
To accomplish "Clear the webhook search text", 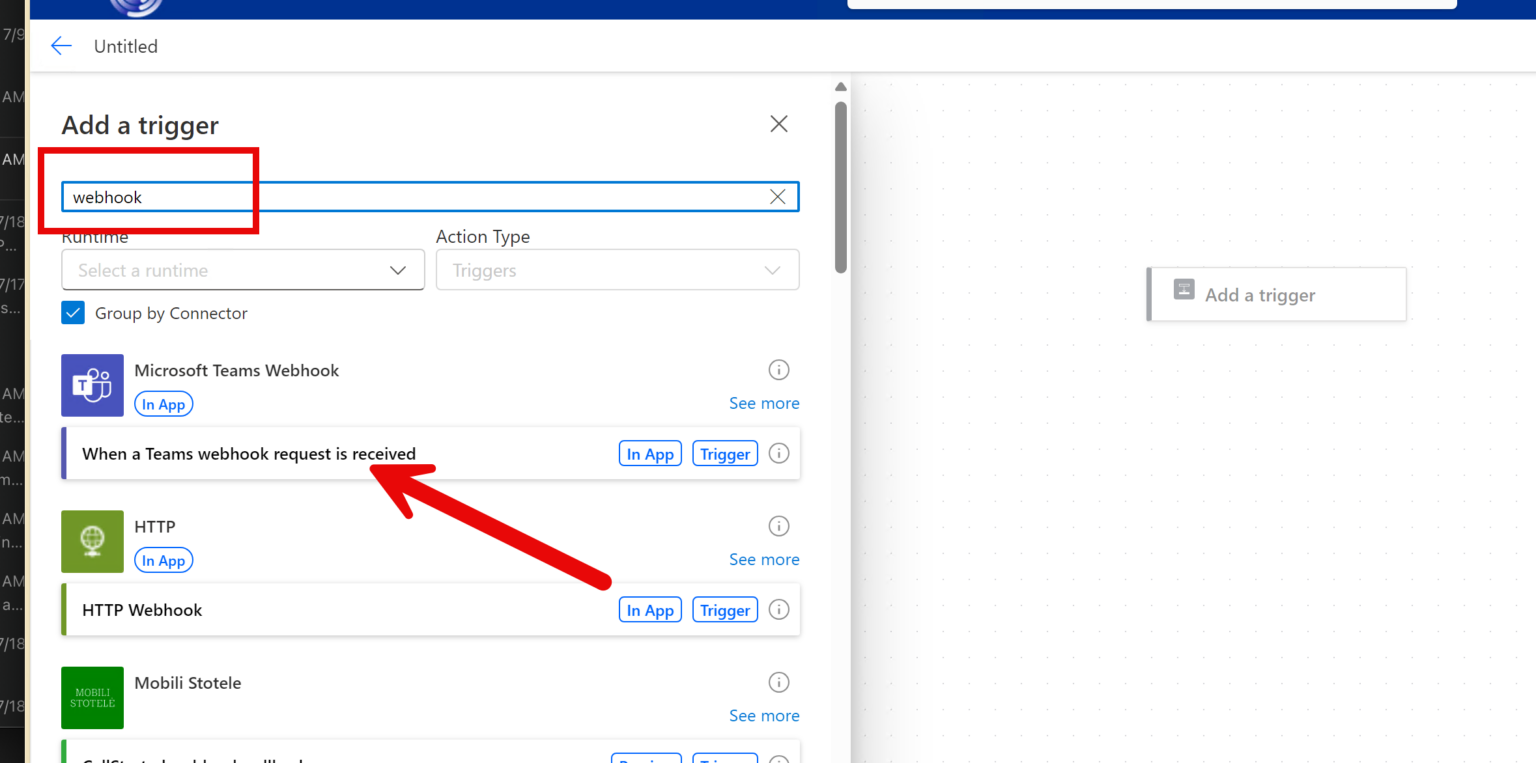I will [x=777, y=197].
